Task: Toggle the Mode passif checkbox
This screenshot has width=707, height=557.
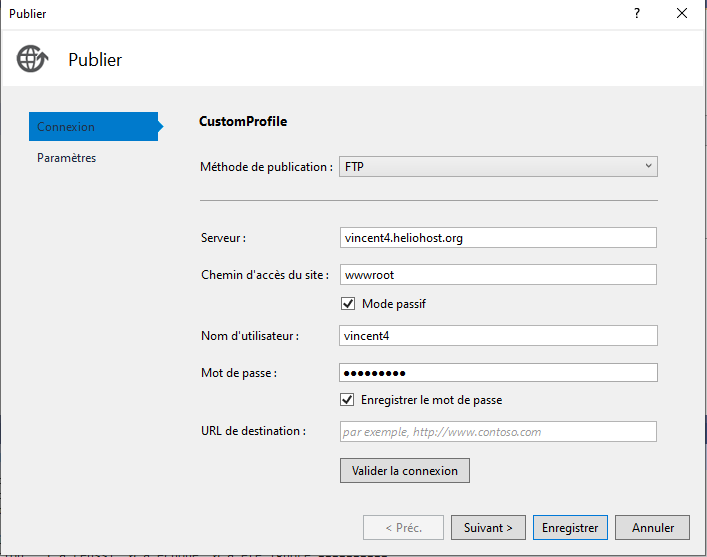Action: (x=348, y=304)
